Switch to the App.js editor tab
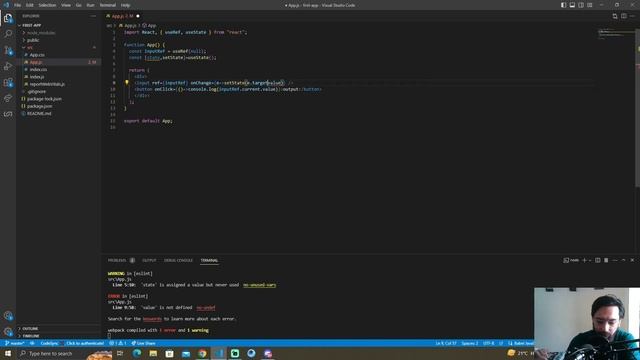The height and width of the screenshot is (360, 640). (122, 16)
